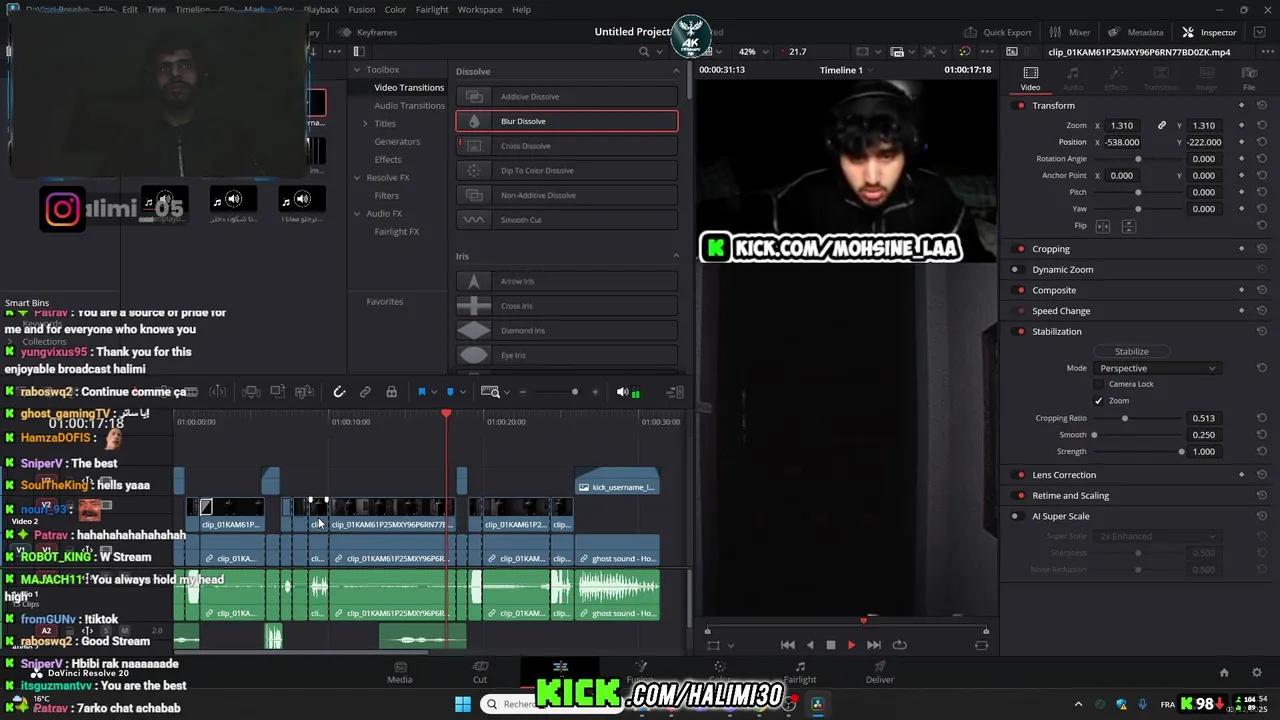
Task: Expand Titles in Toolbox
Action: 365,124
